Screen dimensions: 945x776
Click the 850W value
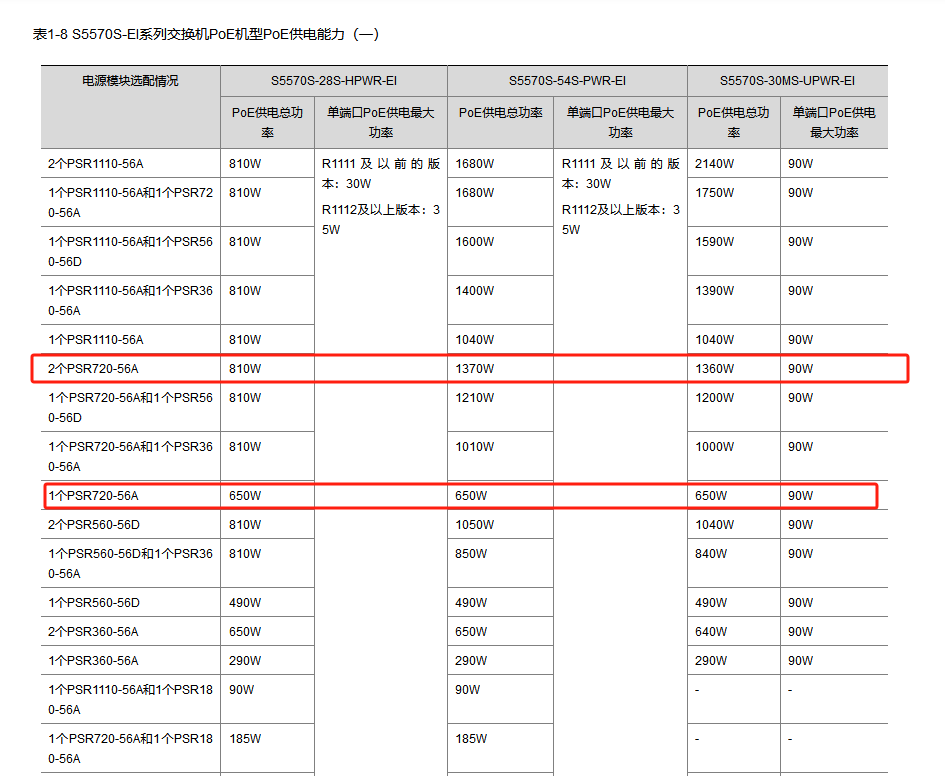[x=471, y=554]
